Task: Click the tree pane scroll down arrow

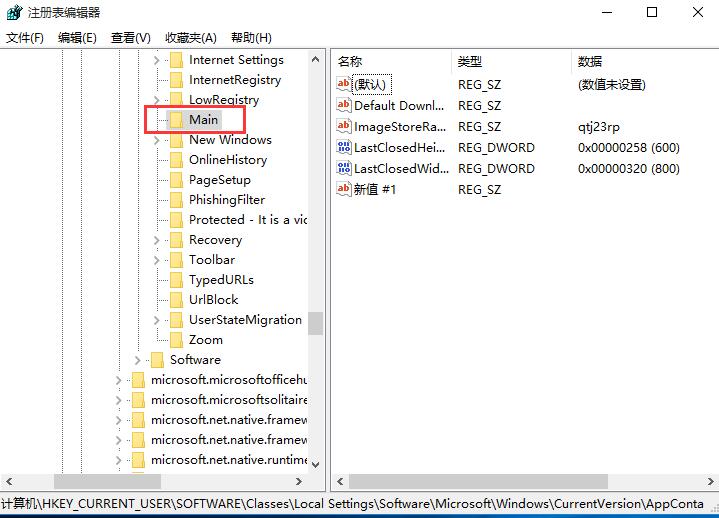Action: pyautogui.click(x=315, y=464)
